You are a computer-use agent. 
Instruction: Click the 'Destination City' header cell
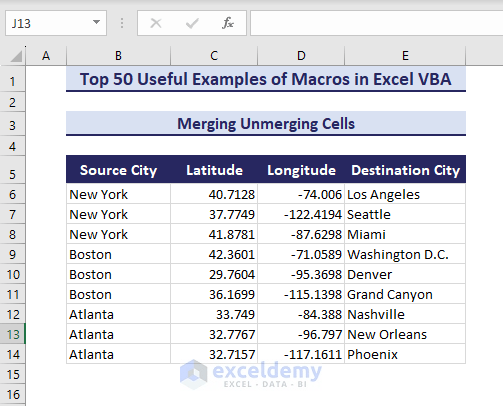tap(405, 170)
